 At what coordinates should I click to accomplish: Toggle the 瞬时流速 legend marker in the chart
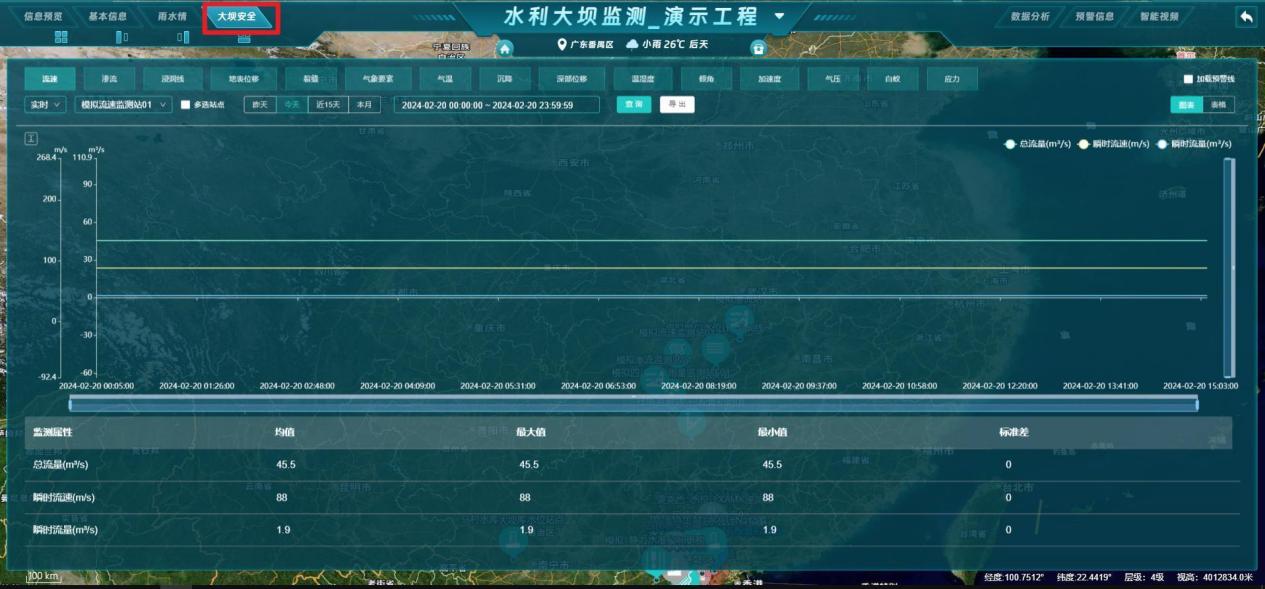tap(1083, 144)
